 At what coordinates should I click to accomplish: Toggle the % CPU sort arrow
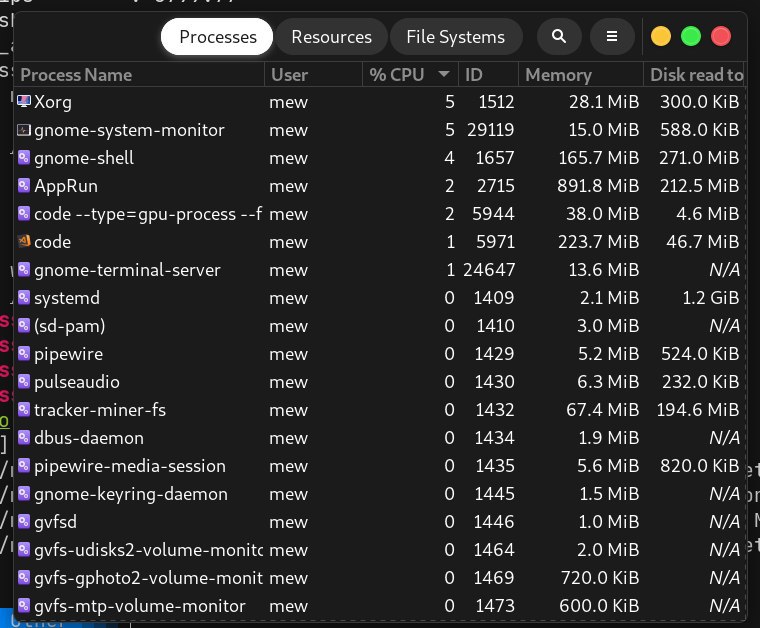(x=443, y=74)
